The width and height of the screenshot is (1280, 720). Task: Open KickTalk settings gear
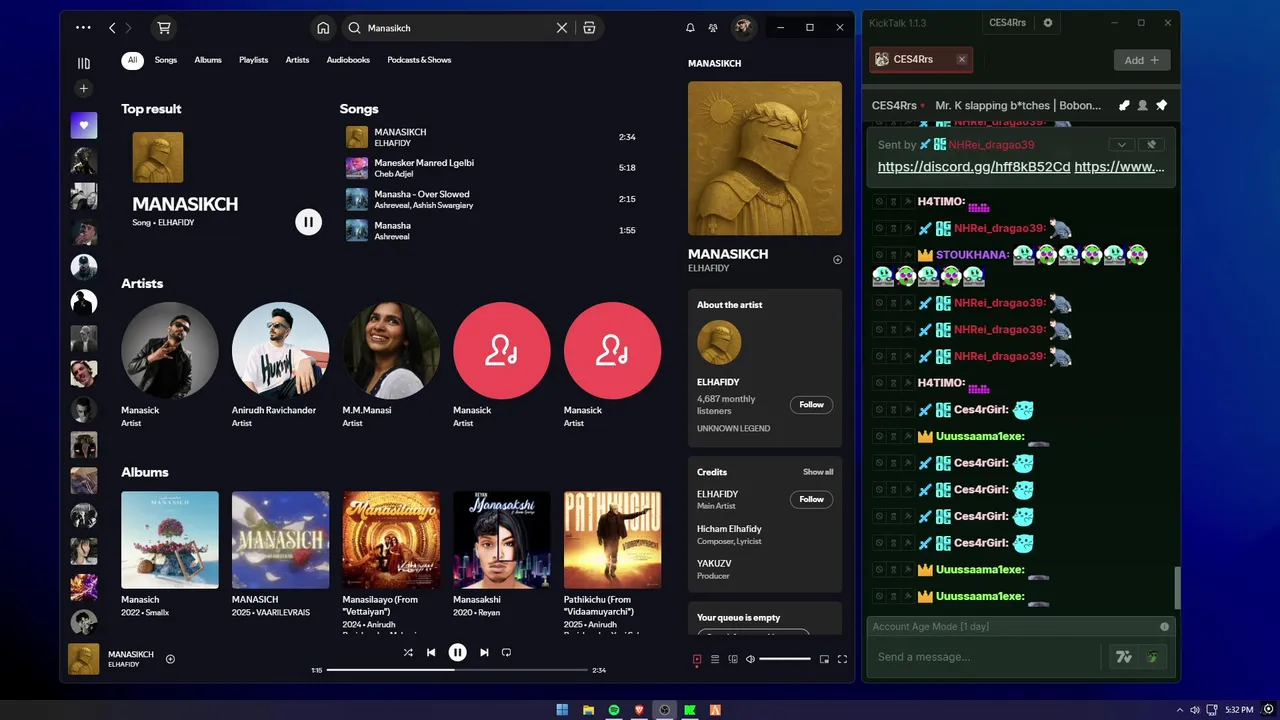tap(1048, 23)
